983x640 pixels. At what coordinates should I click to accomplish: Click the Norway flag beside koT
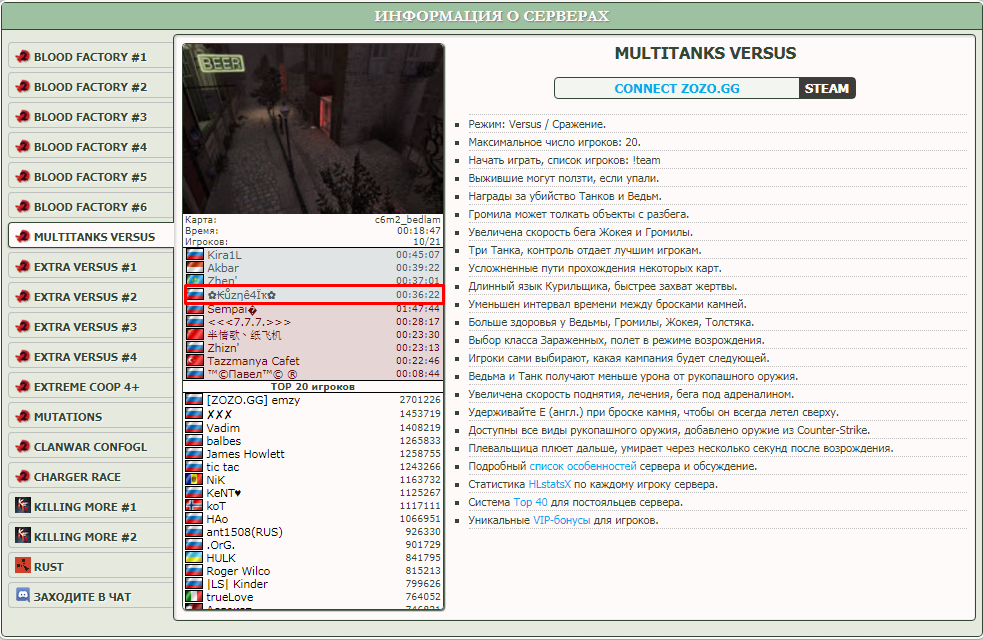[x=195, y=506]
